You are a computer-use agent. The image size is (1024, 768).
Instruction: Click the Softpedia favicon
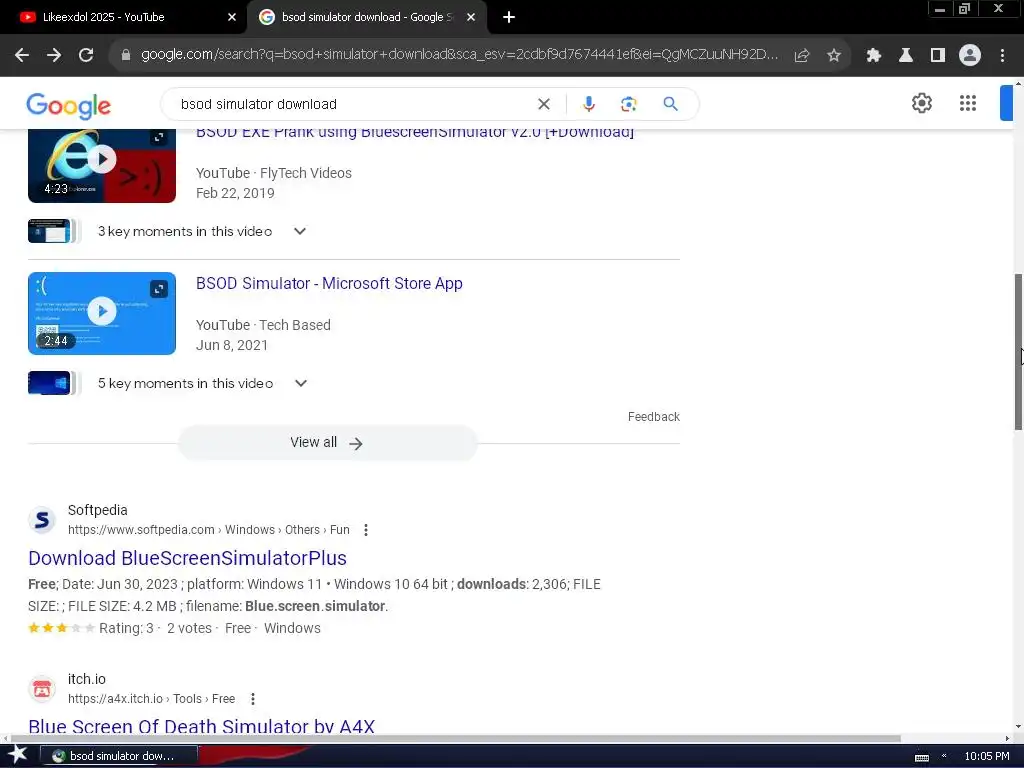42,520
